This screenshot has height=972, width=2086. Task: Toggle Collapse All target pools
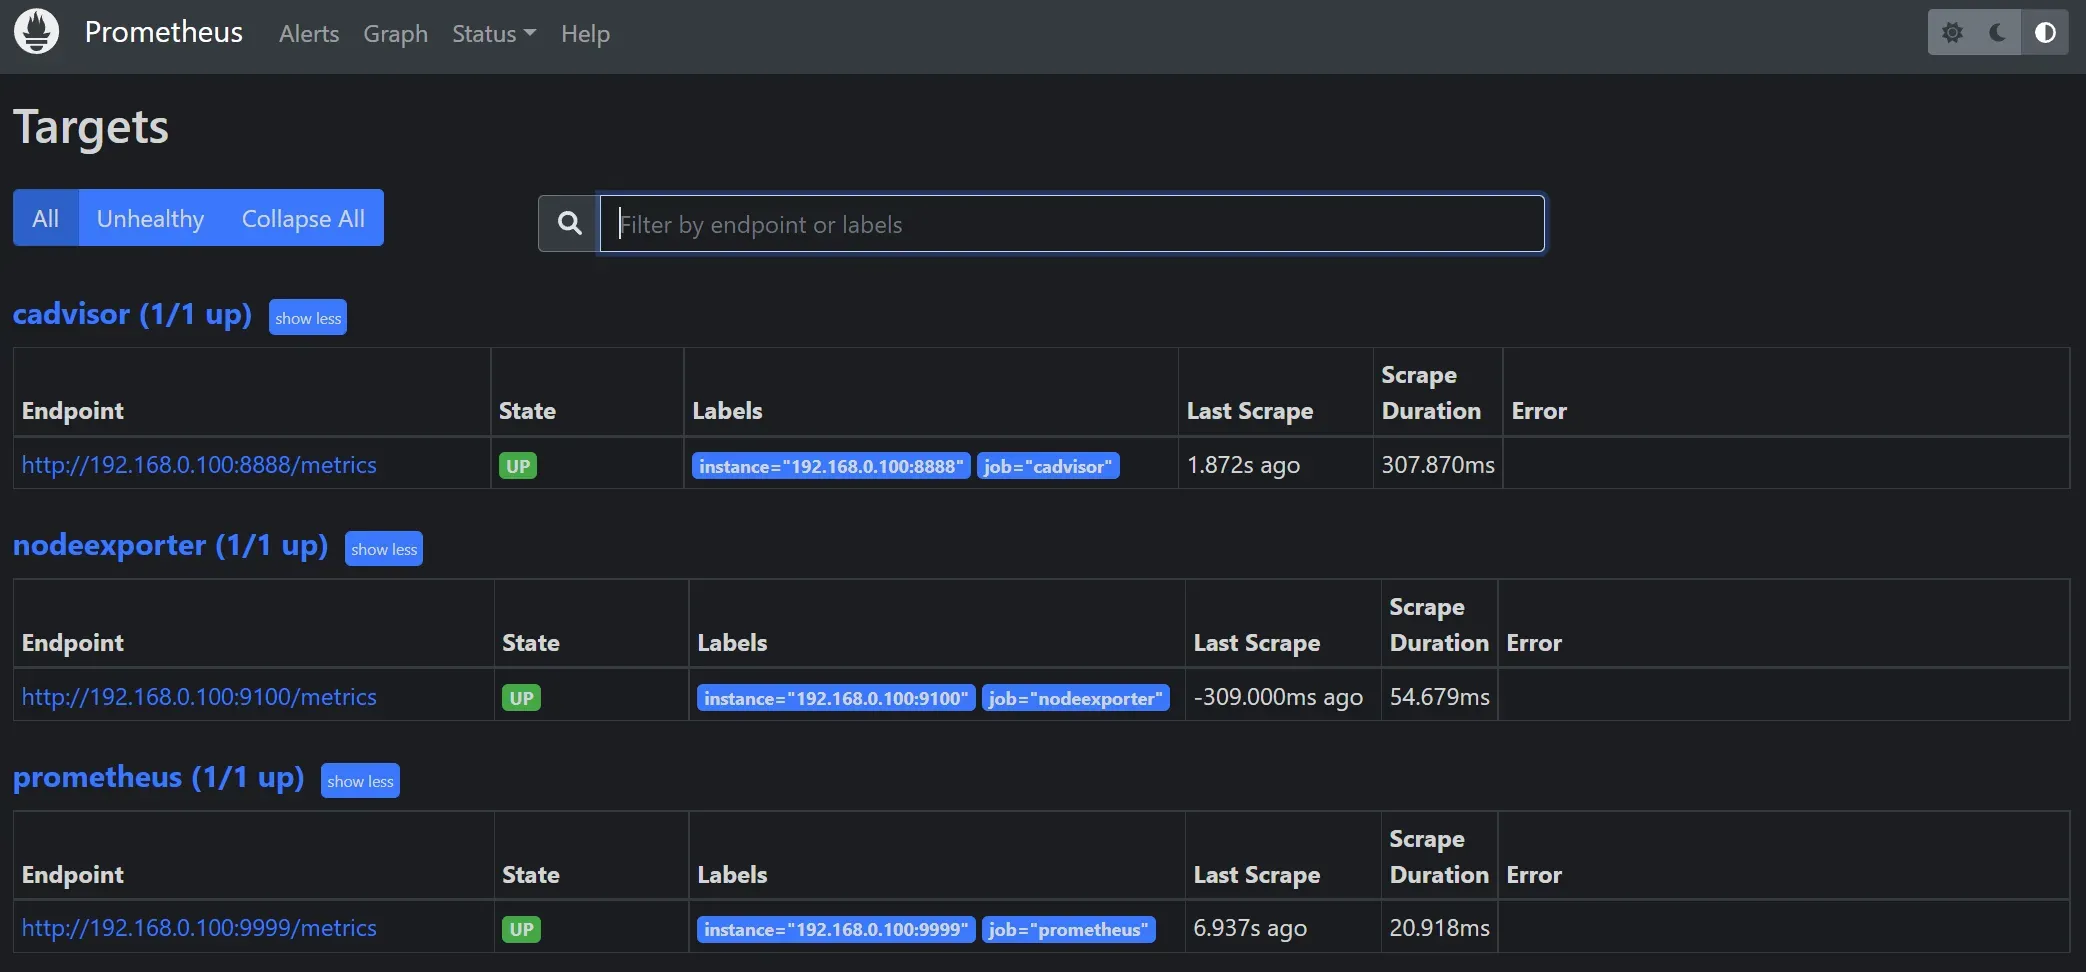tap(303, 218)
